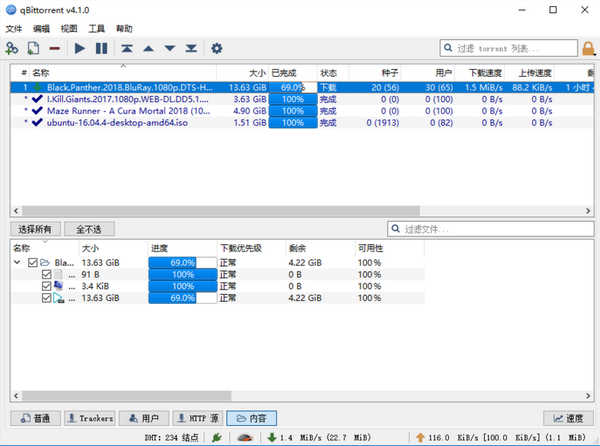Delete the selected torrent with the red minus icon
Viewport: 600px width, 446px height.
pyautogui.click(x=55, y=49)
